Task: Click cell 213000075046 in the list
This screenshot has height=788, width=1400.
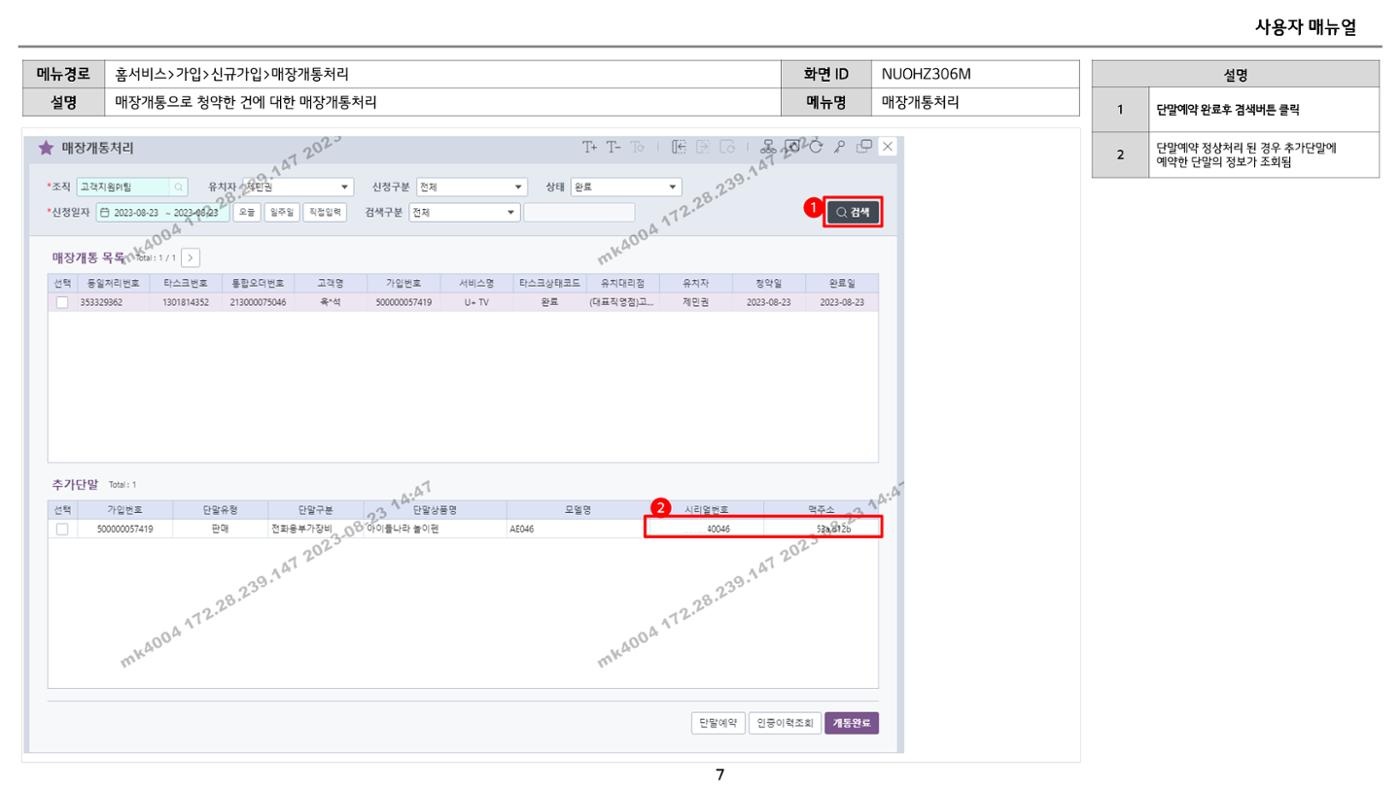Action: (x=258, y=302)
